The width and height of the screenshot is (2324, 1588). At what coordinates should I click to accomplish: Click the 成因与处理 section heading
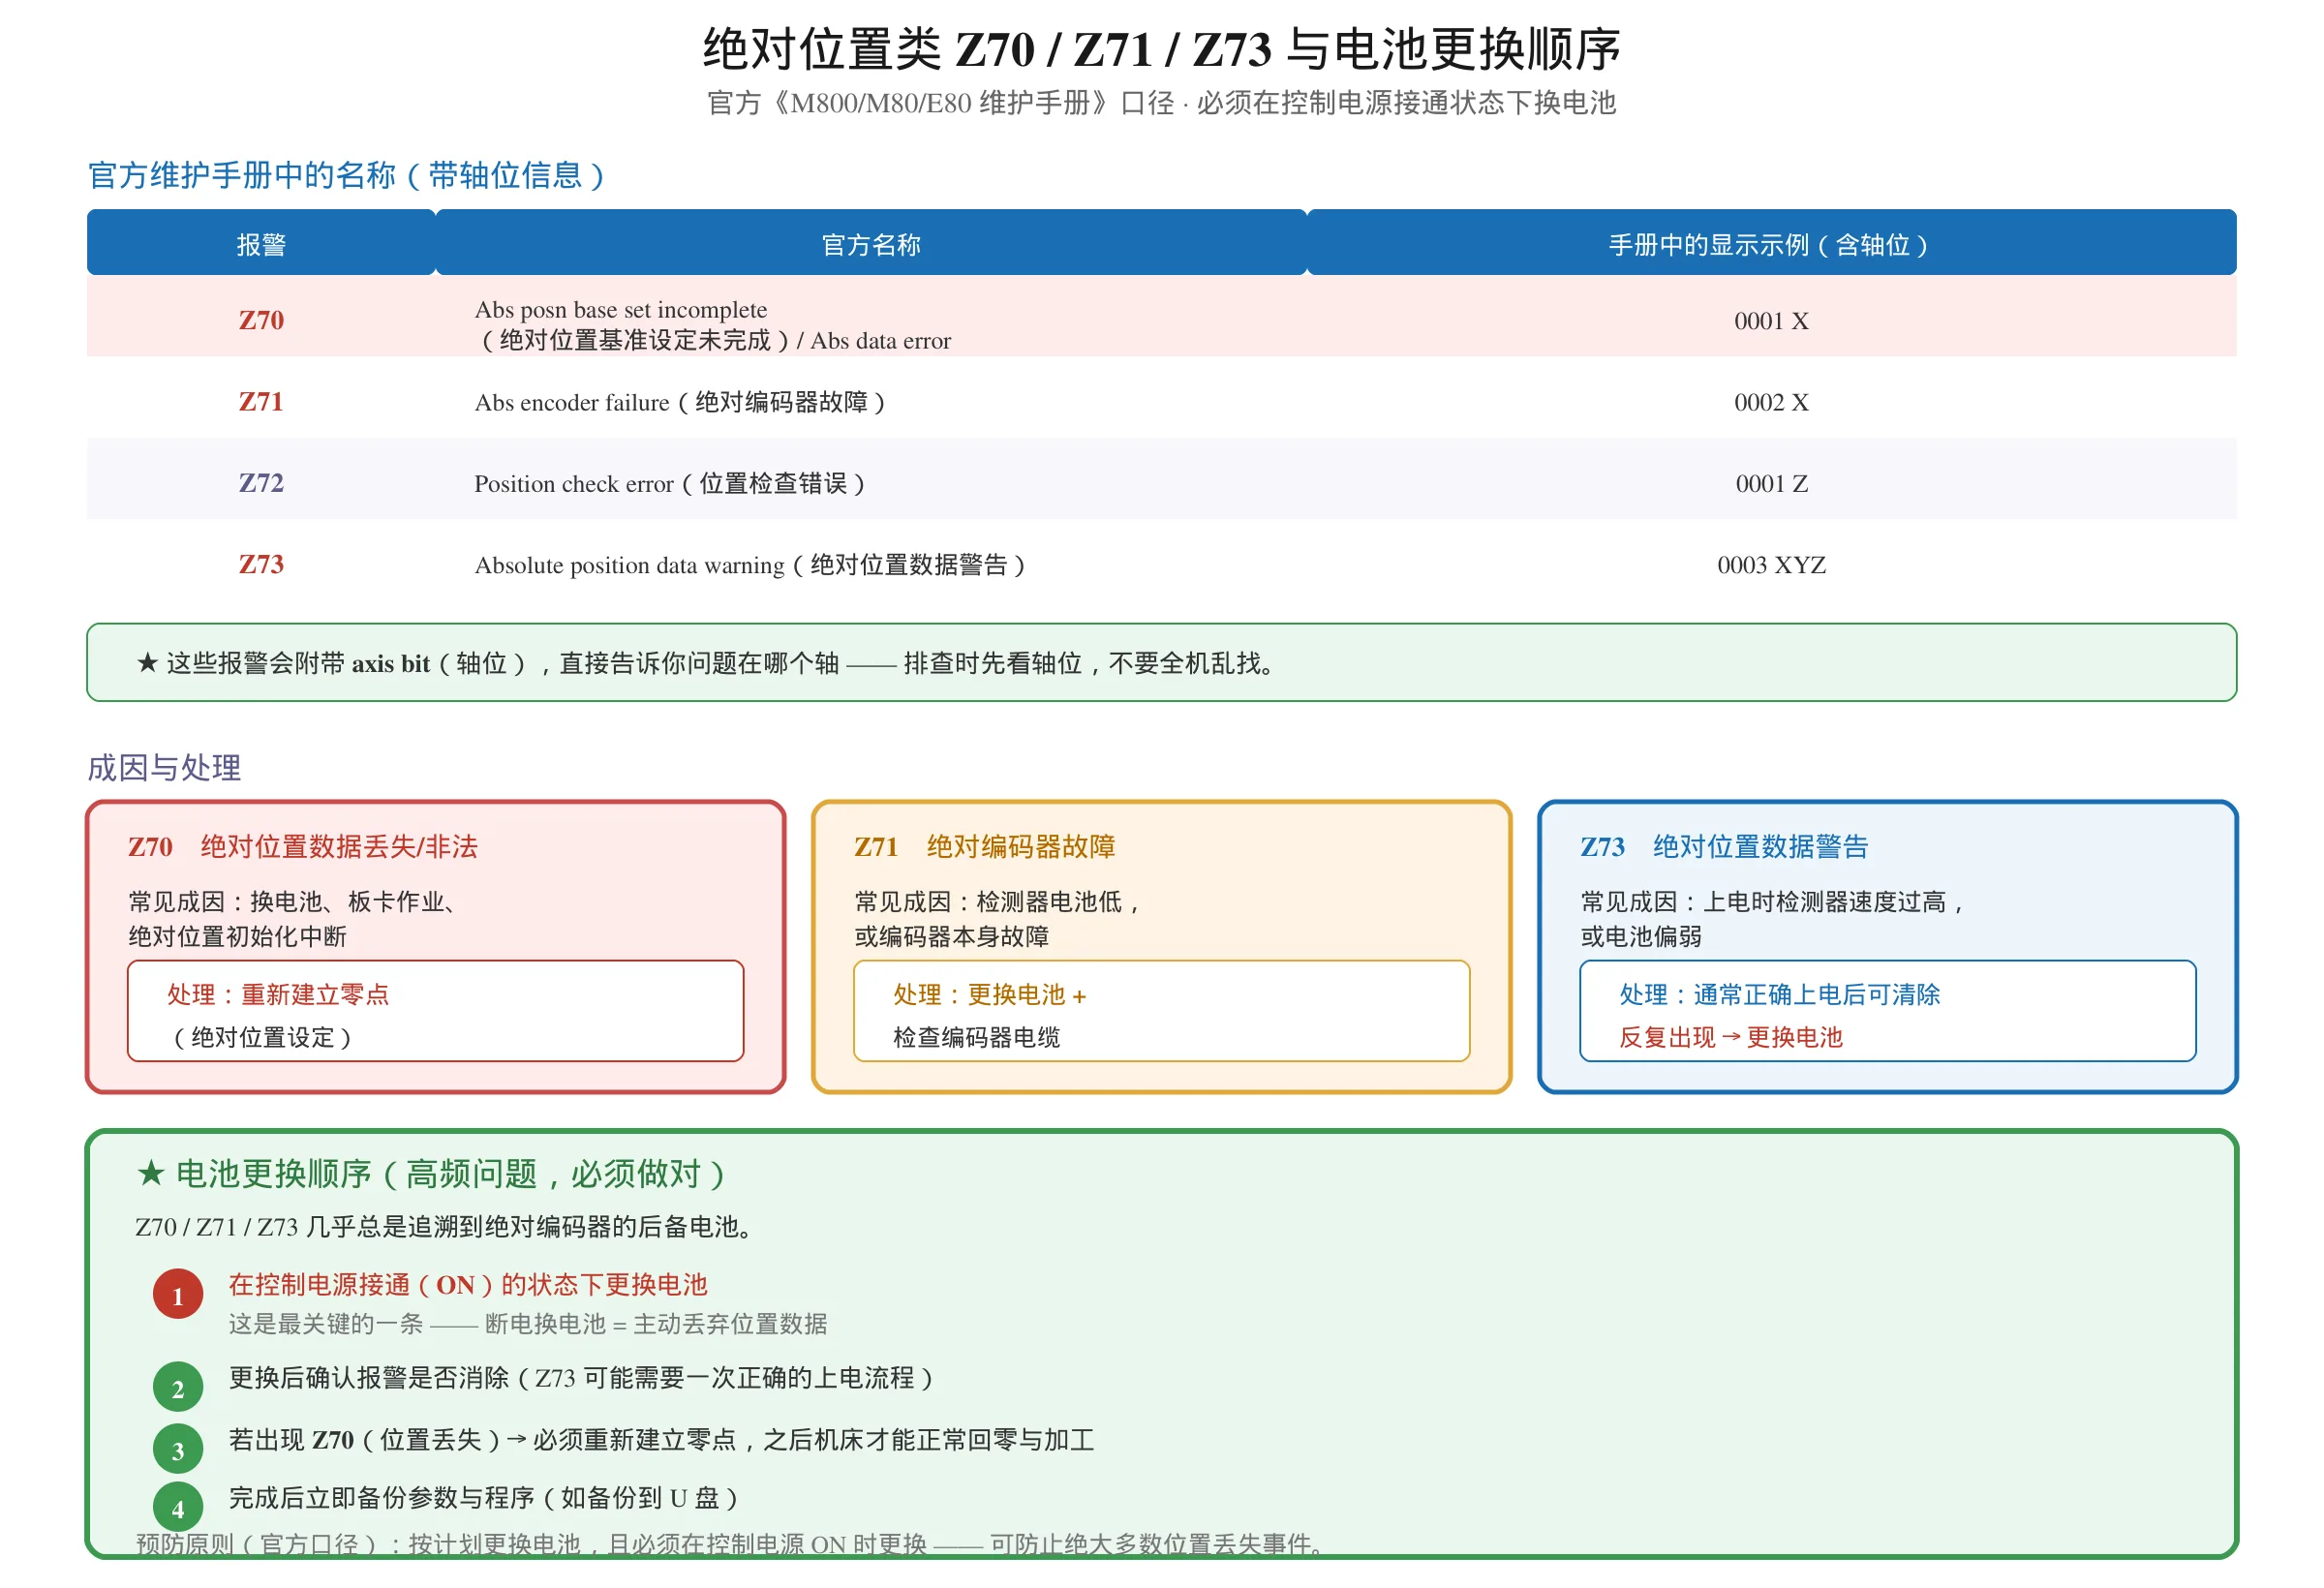(x=164, y=767)
